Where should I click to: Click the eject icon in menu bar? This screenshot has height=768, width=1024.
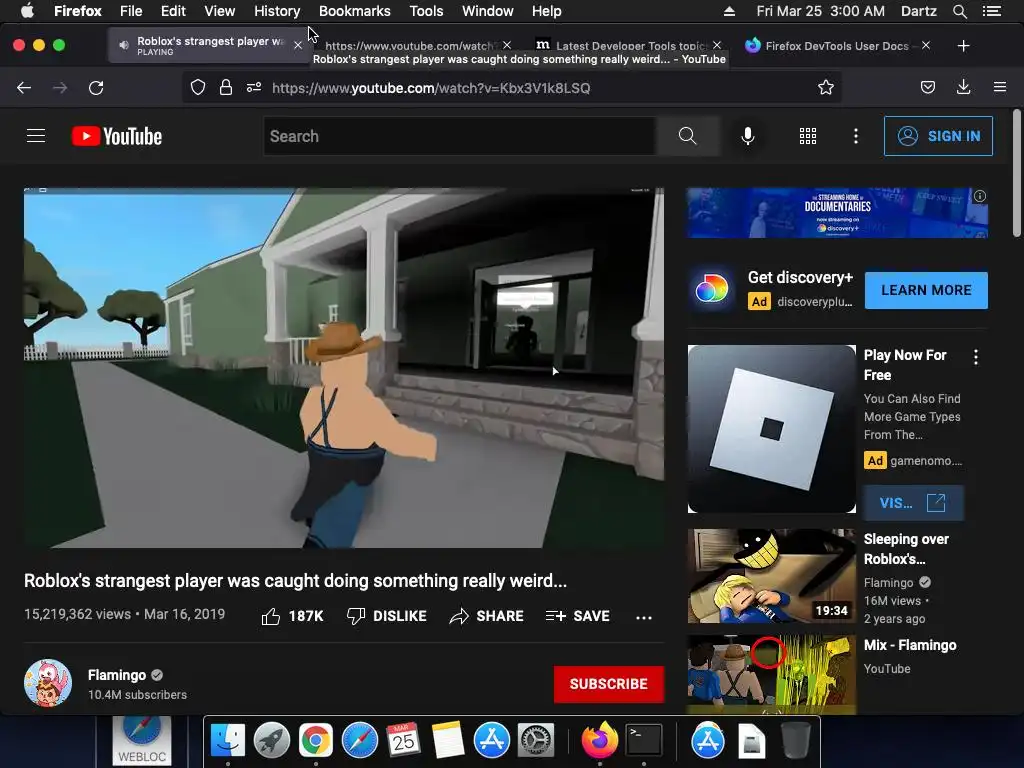[729, 11]
